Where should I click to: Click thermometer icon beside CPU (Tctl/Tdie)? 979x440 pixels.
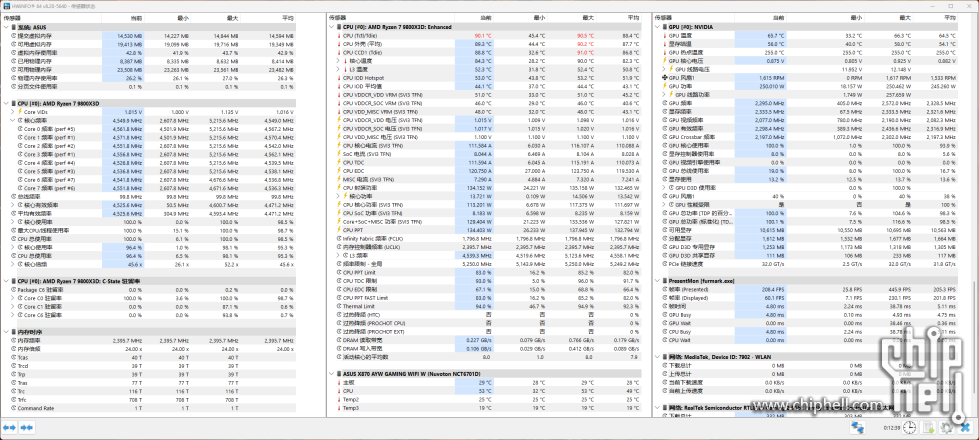point(339,36)
